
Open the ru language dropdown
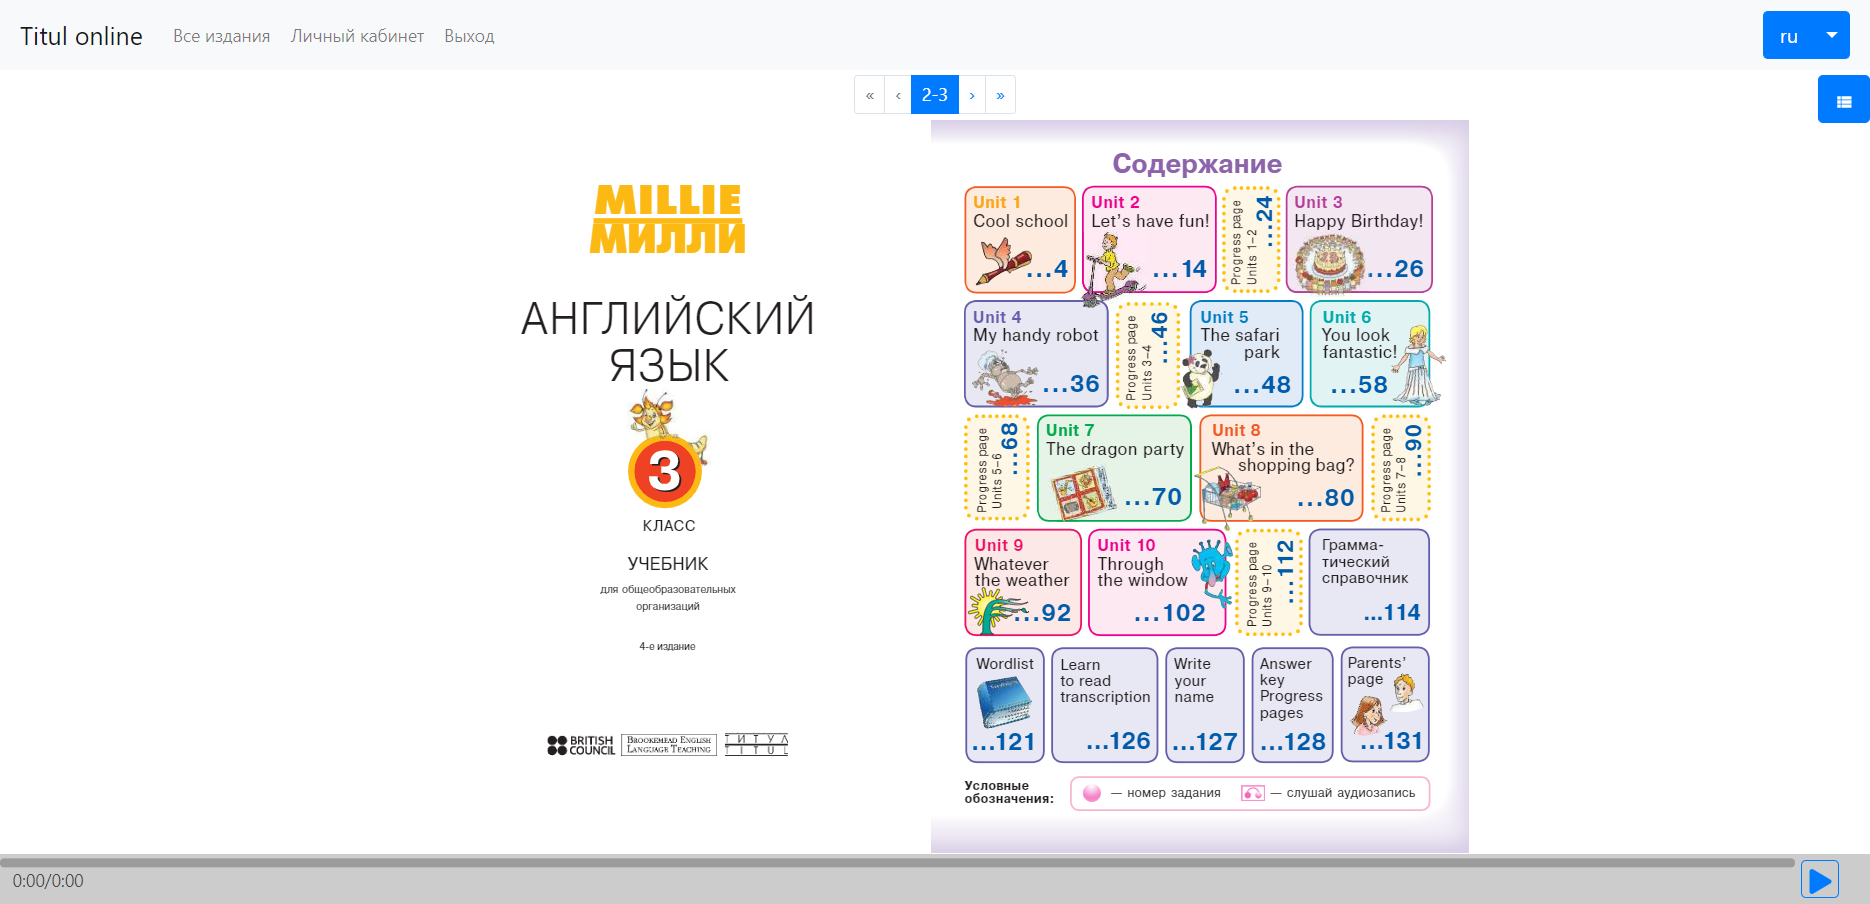(x=1805, y=36)
